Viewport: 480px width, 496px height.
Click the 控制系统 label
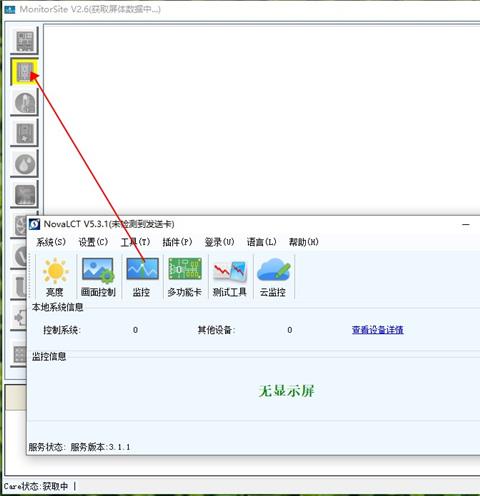[62, 330]
